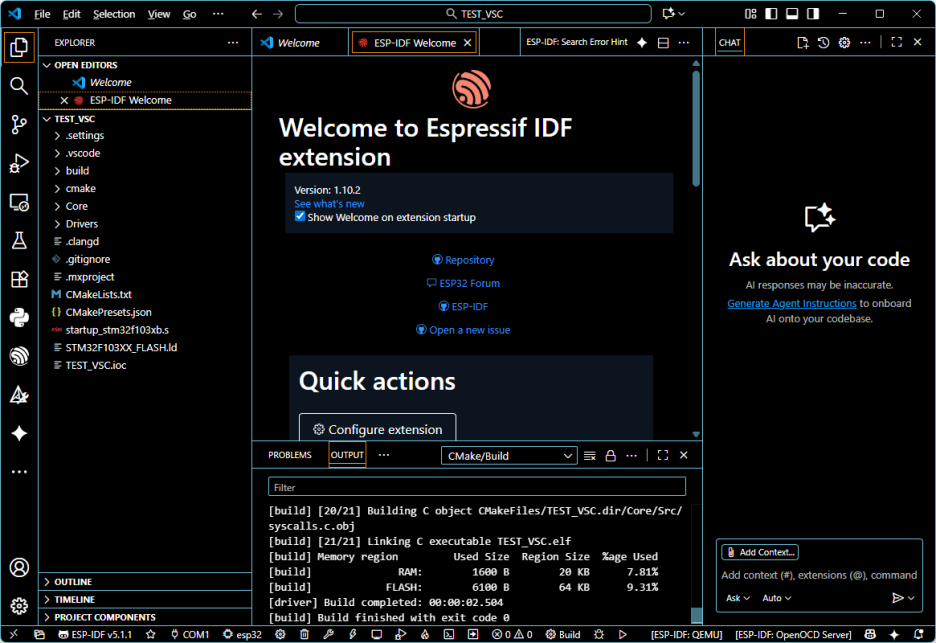Toggle bottom panel visibility
Screen dimensions: 936x643
coord(792,14)
